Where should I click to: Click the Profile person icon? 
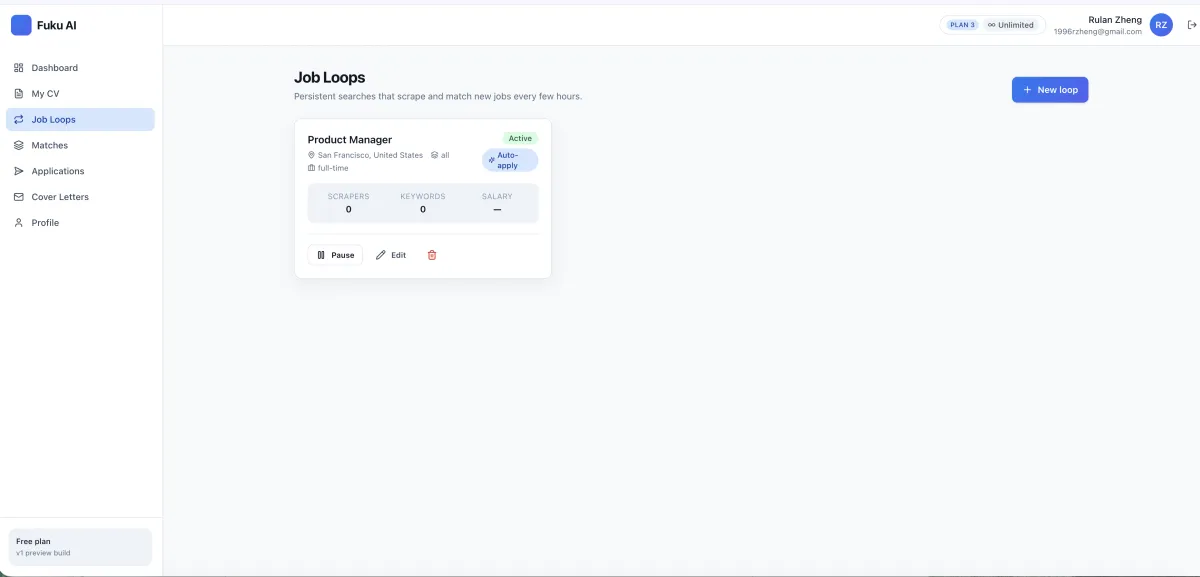pos(18,223)
